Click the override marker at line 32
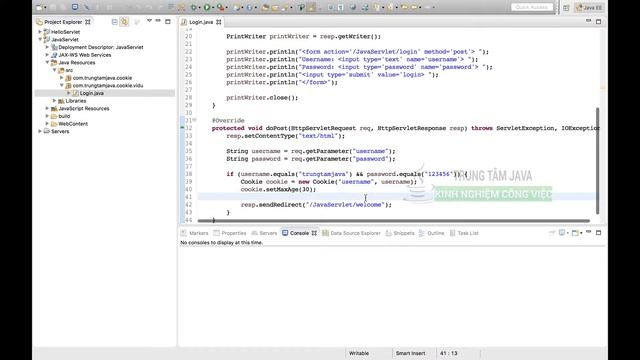The image size is (640, 360). pos(182,128)
